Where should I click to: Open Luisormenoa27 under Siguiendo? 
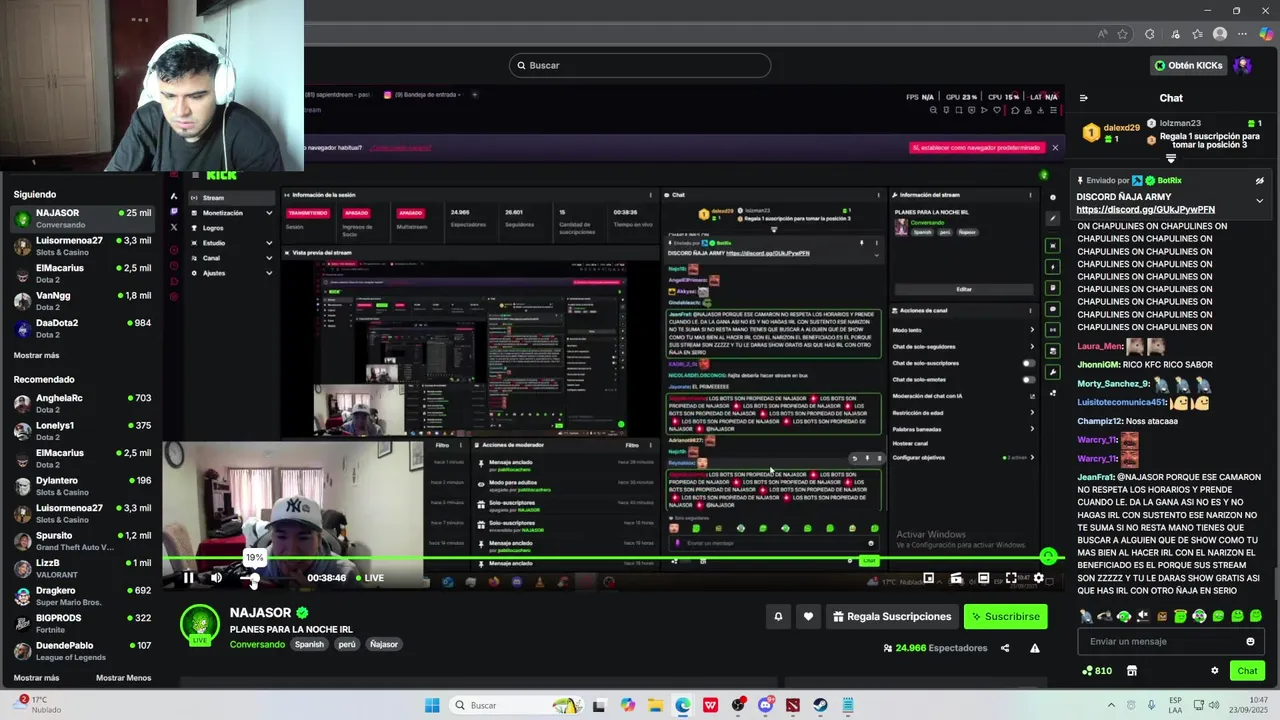(x=80, y=245)
